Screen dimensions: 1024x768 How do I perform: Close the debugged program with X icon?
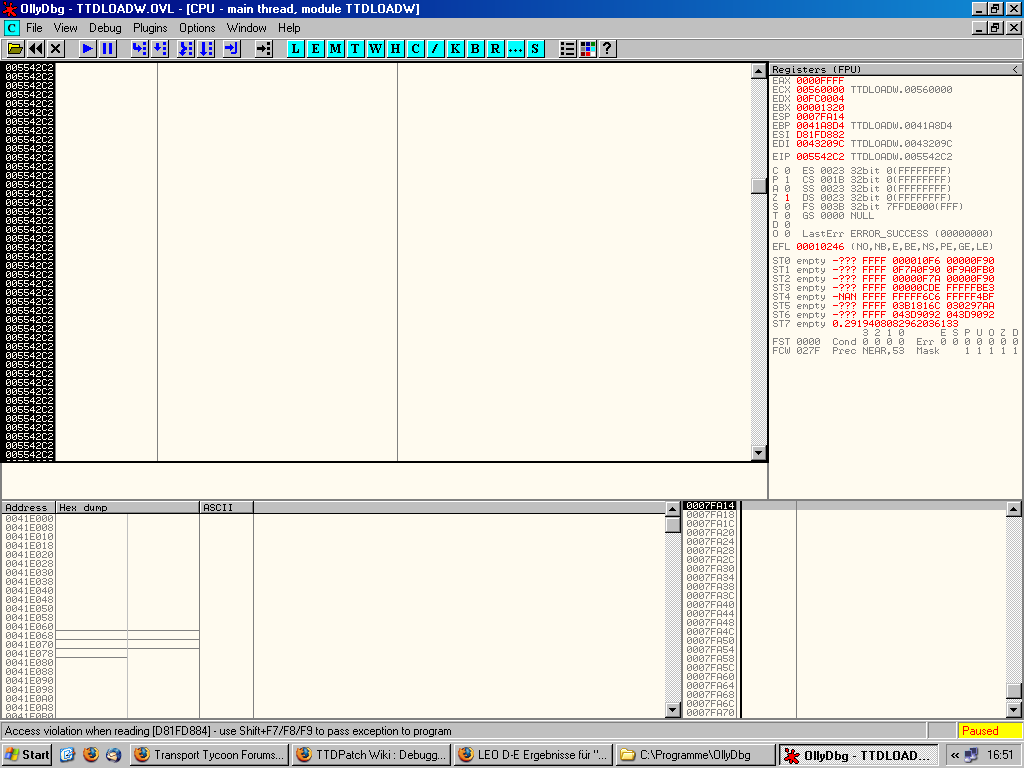[56, 49]
